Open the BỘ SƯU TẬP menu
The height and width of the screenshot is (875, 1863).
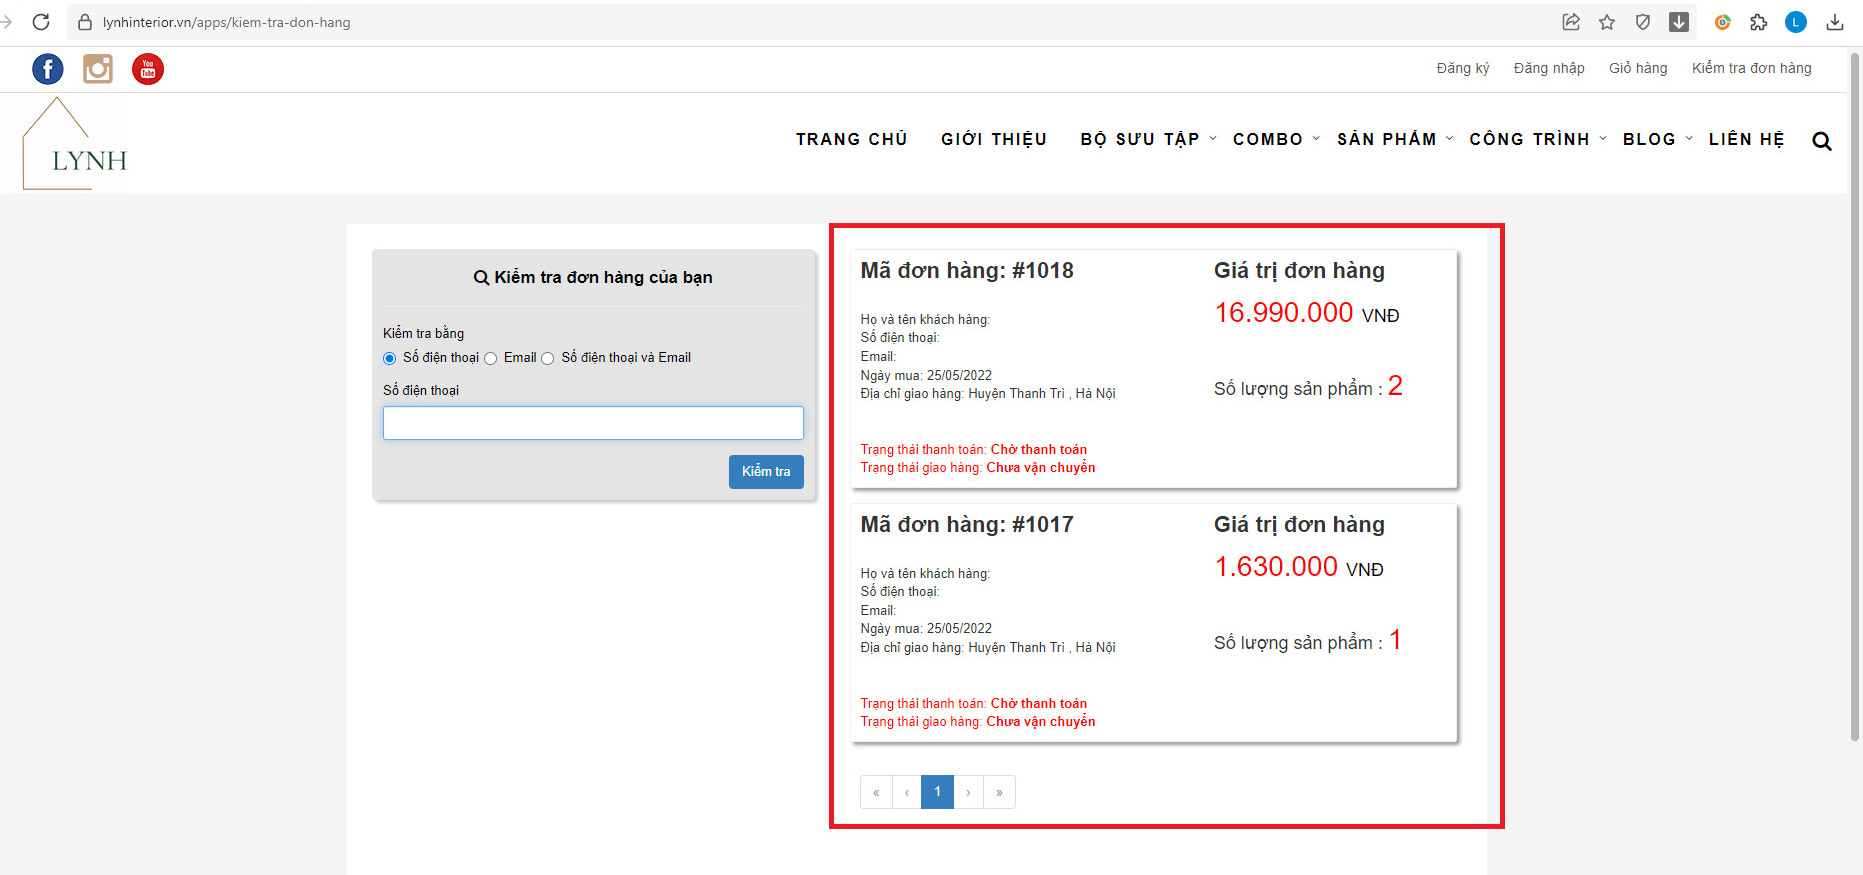point(1140,139)
